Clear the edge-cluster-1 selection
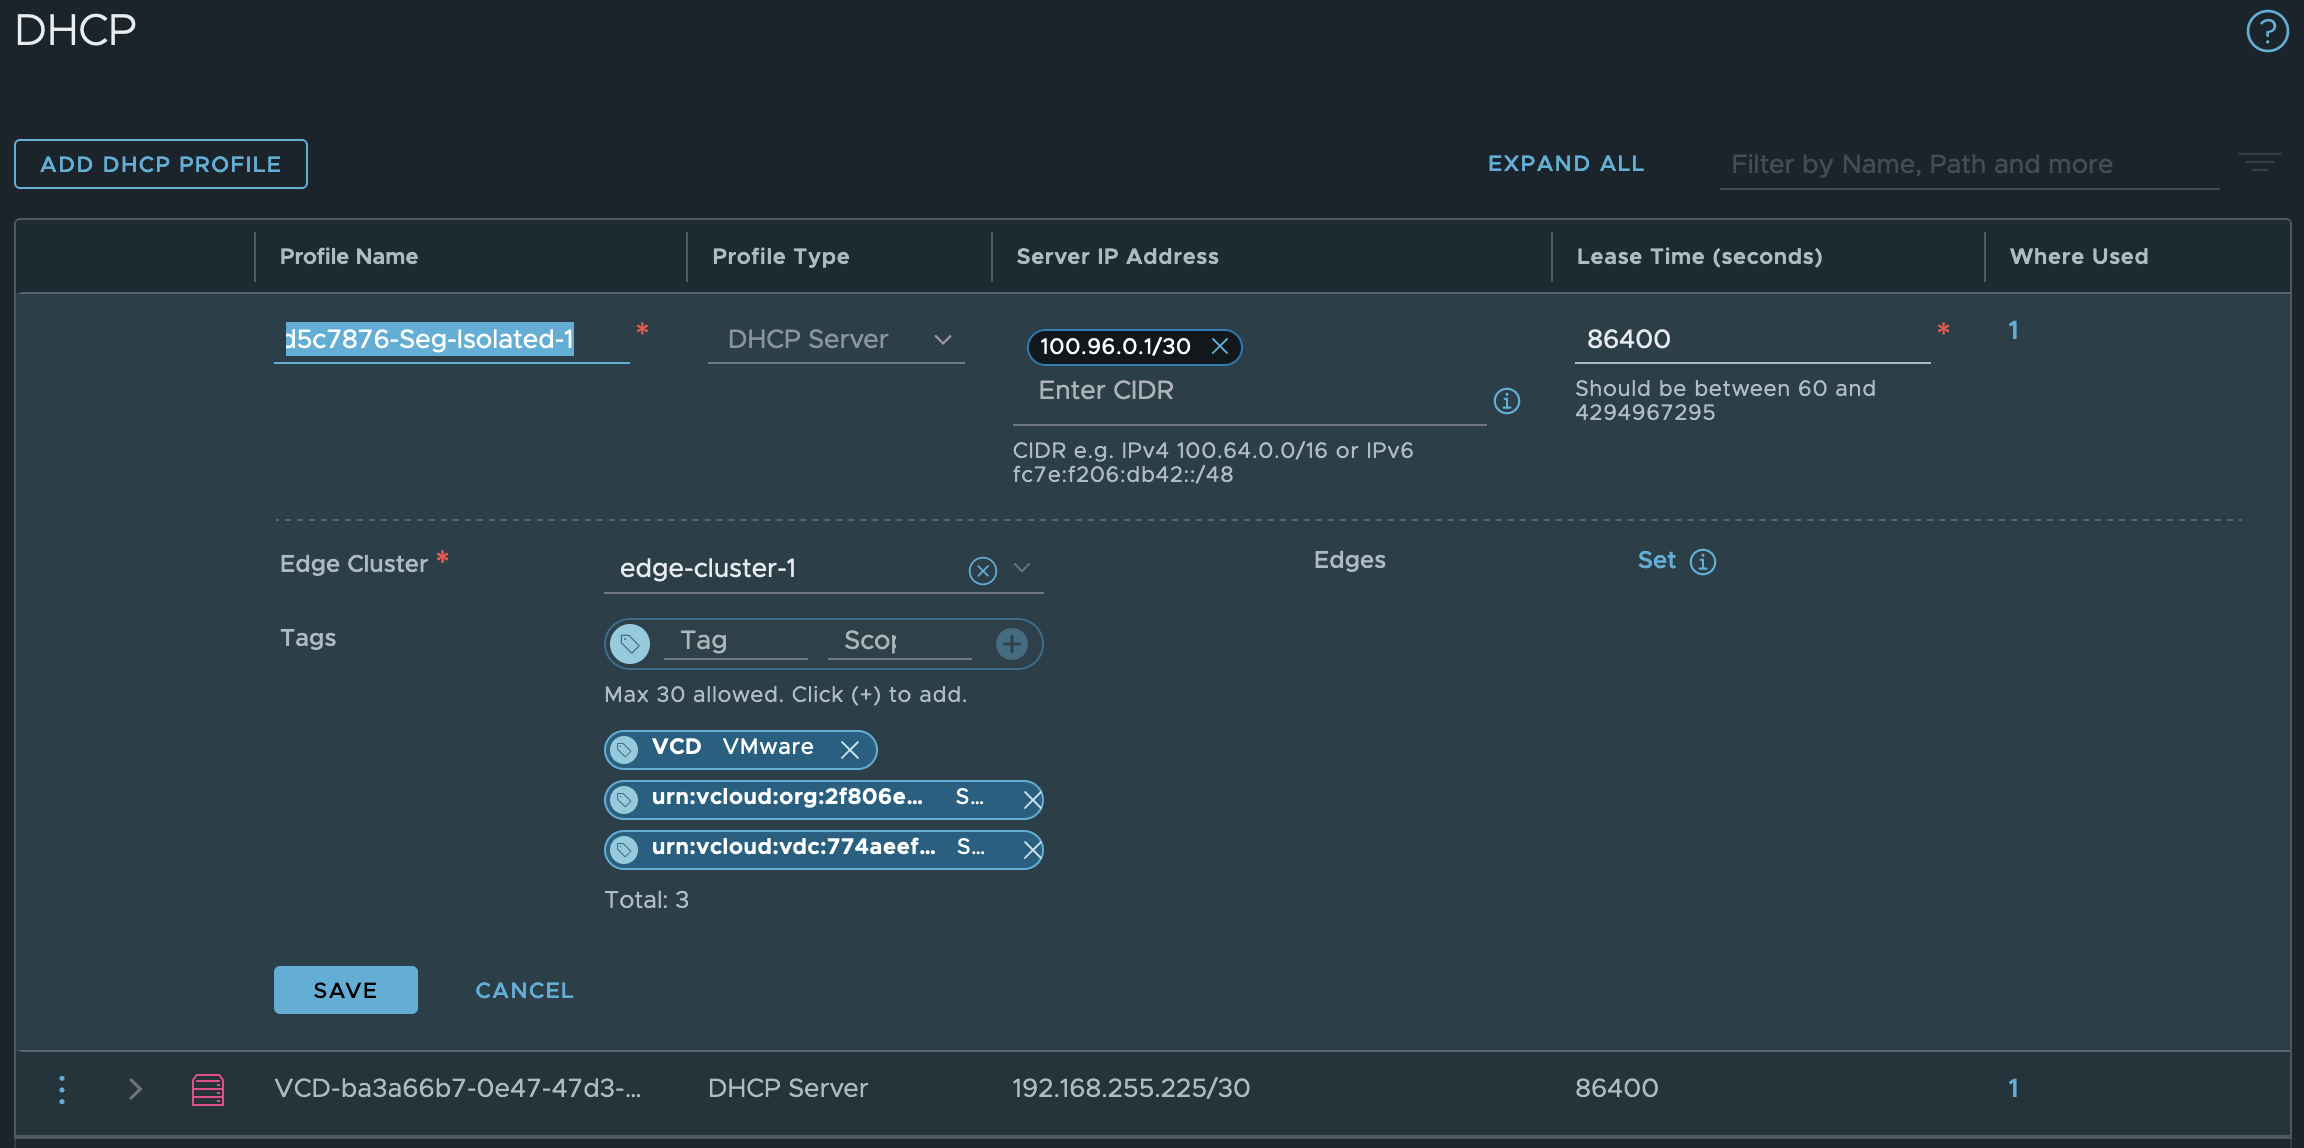Image resolution: width=2304 pixels, height=1148 pixels. point(983,570)
